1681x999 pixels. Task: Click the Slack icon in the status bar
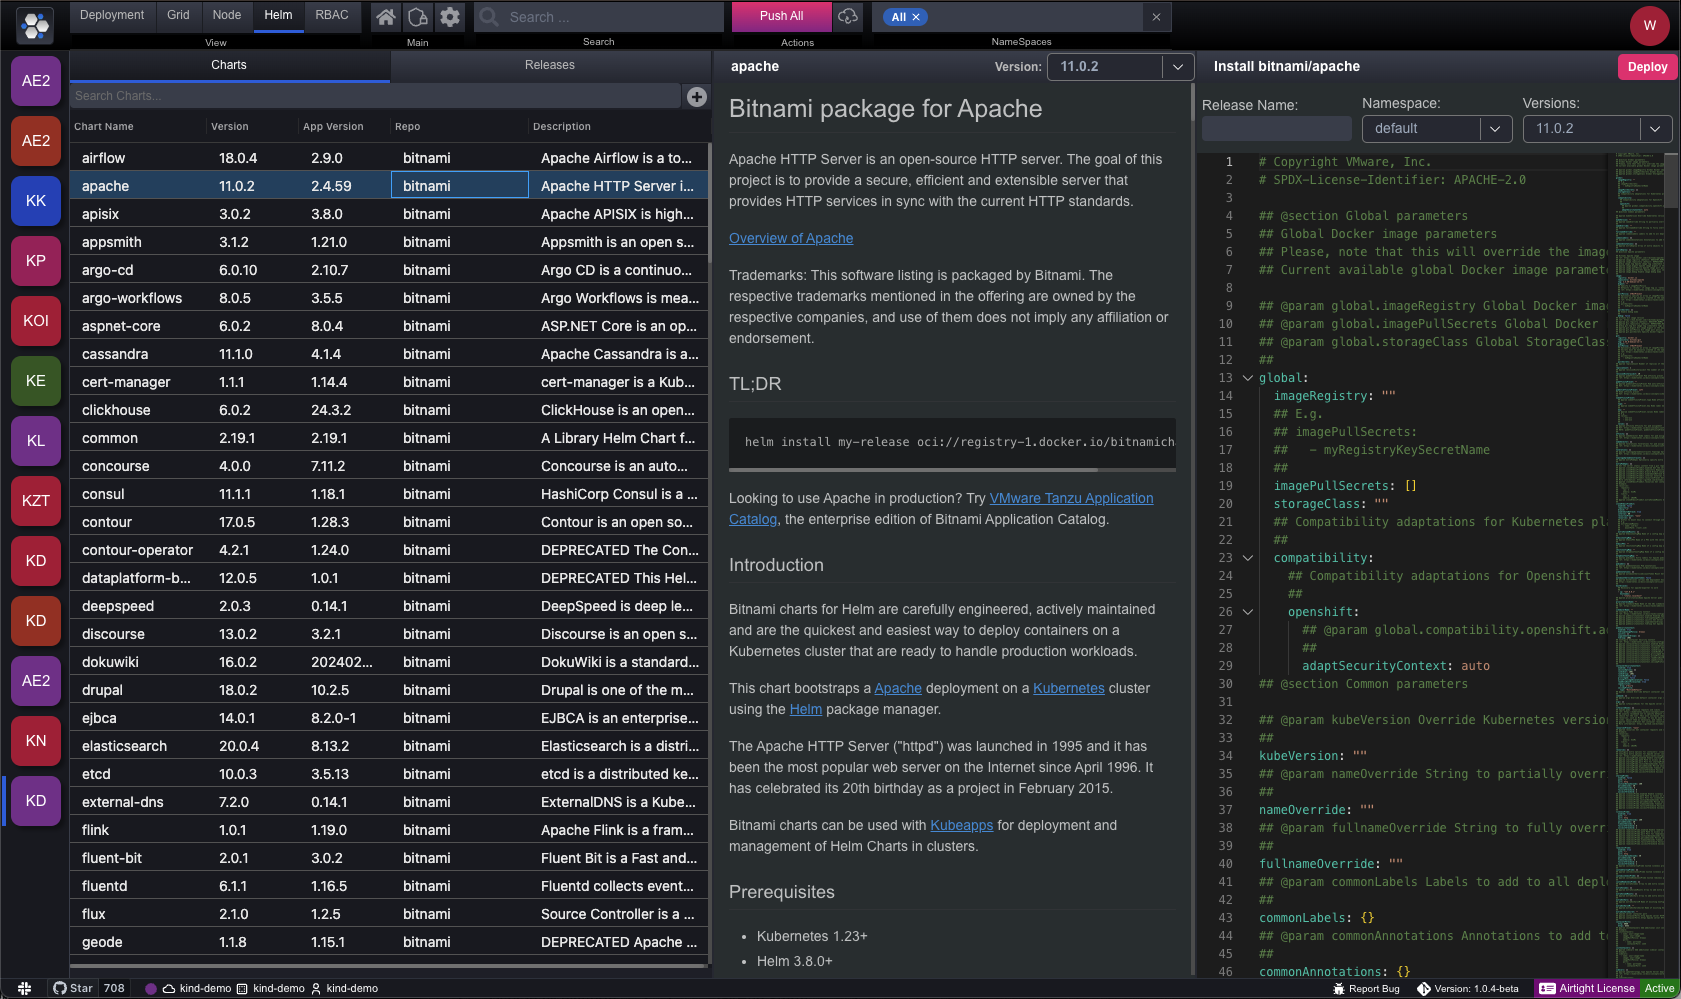pyautogui.click(x=24, y=988)
